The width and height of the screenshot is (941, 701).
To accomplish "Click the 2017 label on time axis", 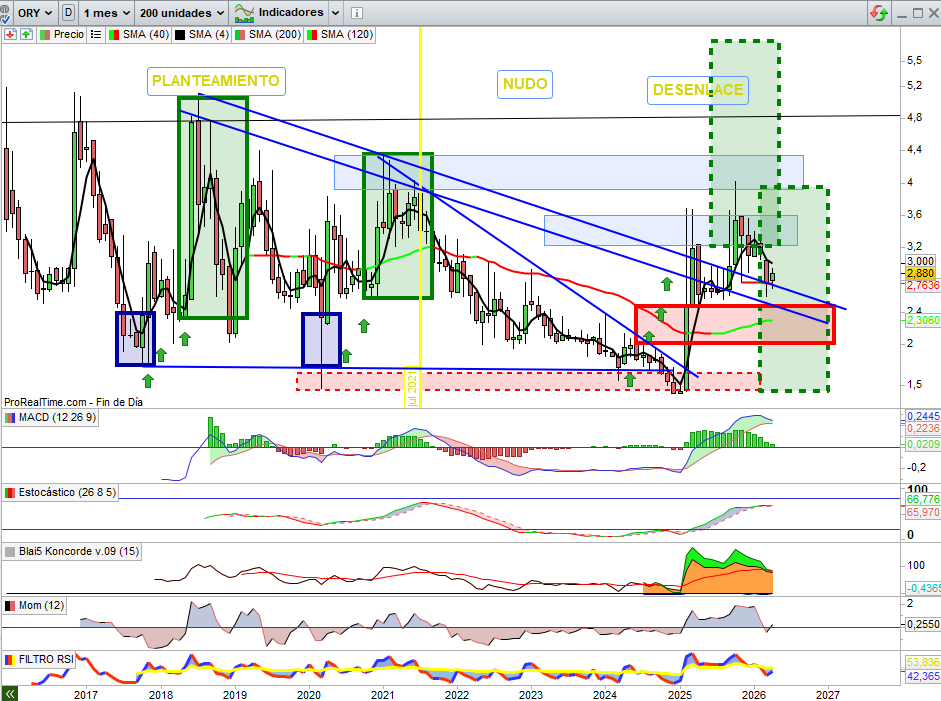I will 86,695.
